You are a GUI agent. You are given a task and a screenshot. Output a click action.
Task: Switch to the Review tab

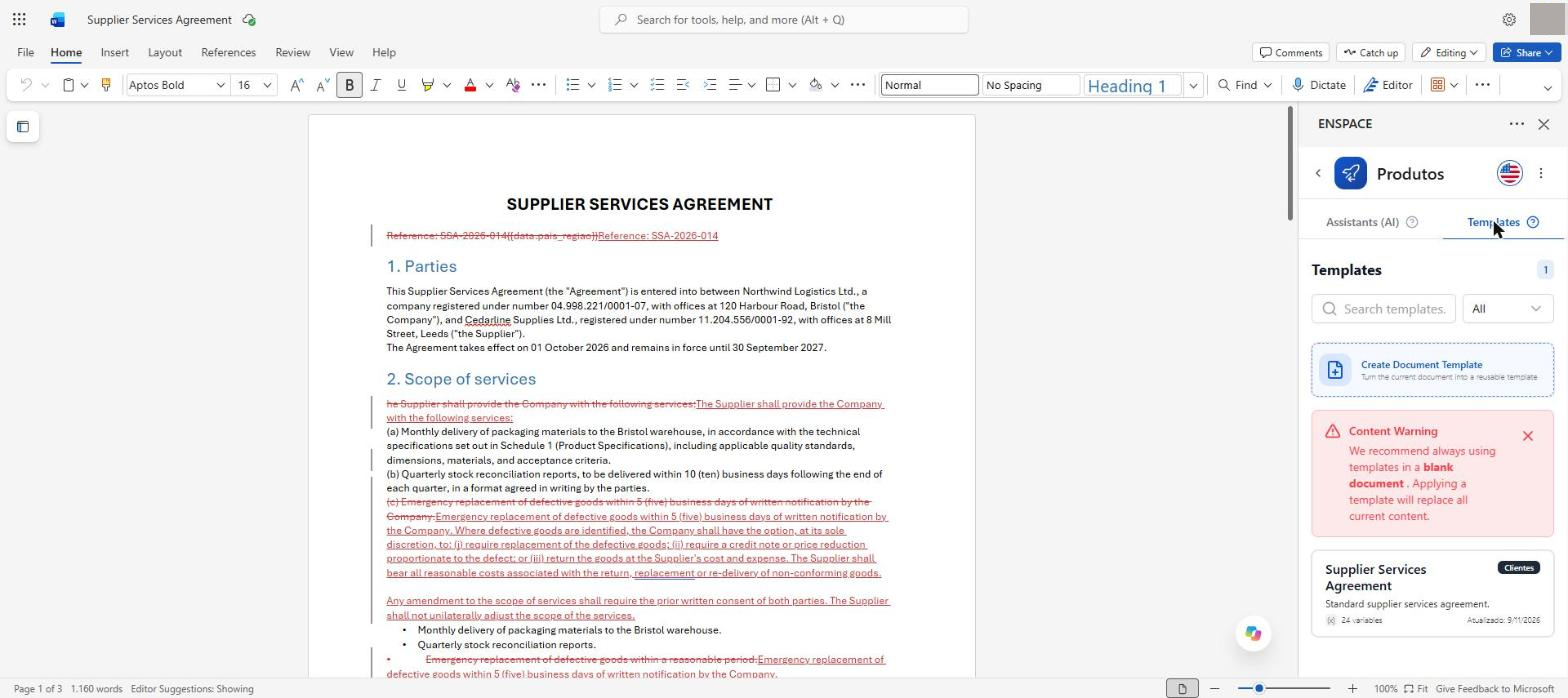coord(292,52)
